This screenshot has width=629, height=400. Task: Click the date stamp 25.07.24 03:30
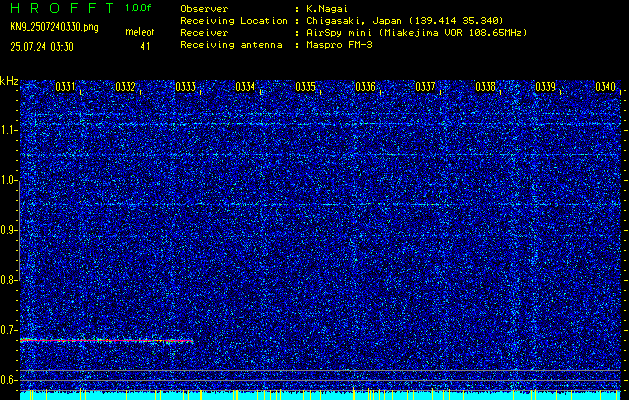point(42,47)
